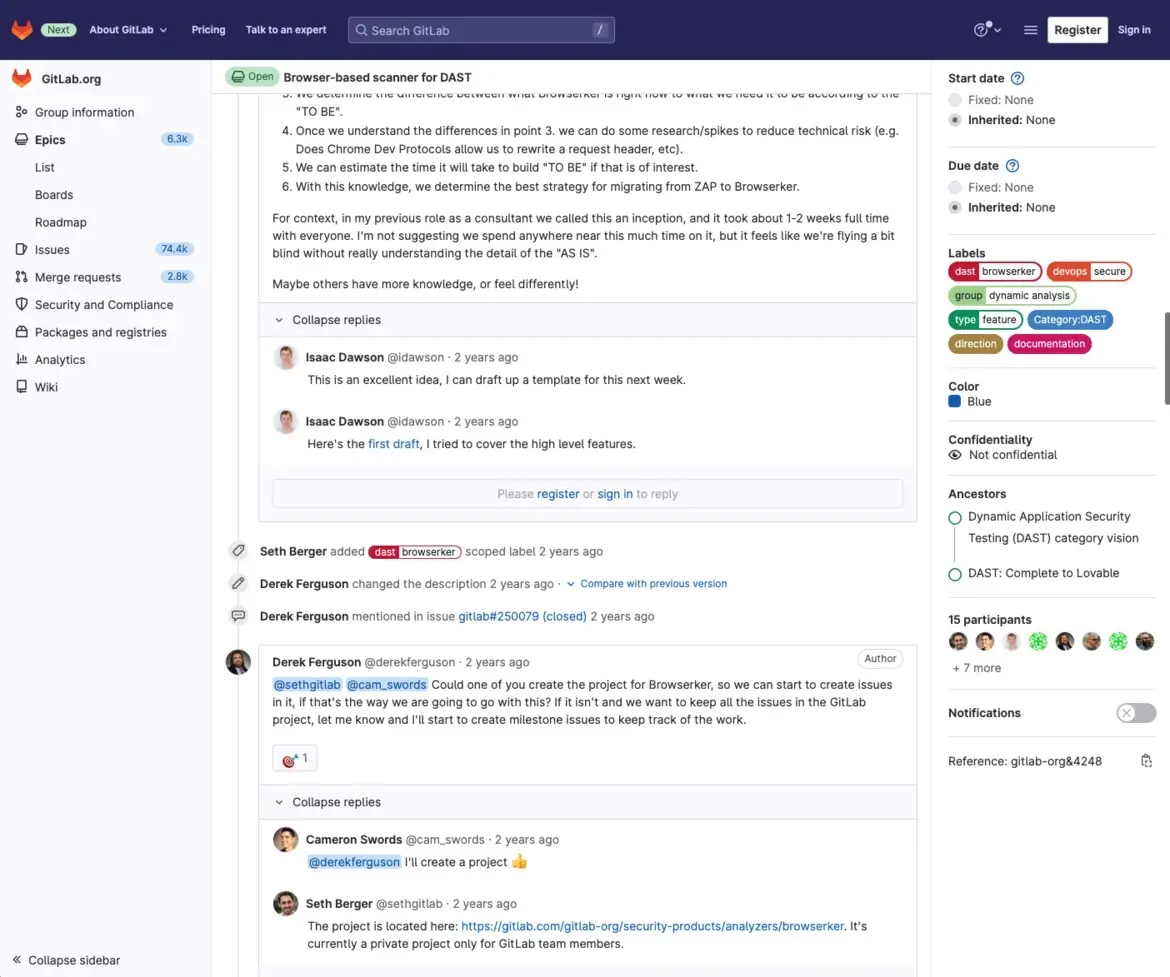The image size is (1170, 977).
Task: Select Inherited start date radio button
Action: [954, 120]
